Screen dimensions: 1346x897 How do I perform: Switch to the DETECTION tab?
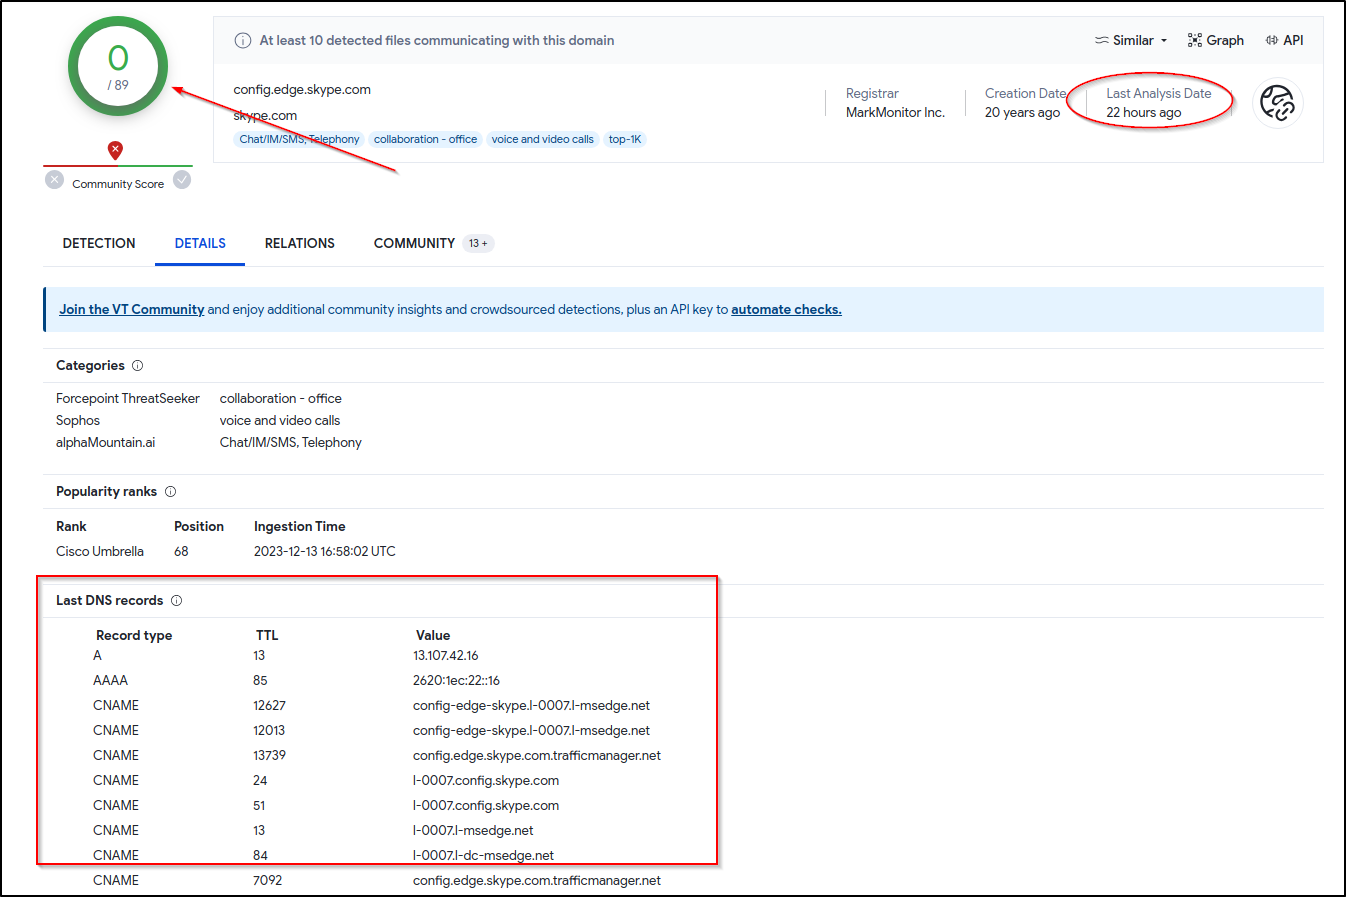coord(99,244)
